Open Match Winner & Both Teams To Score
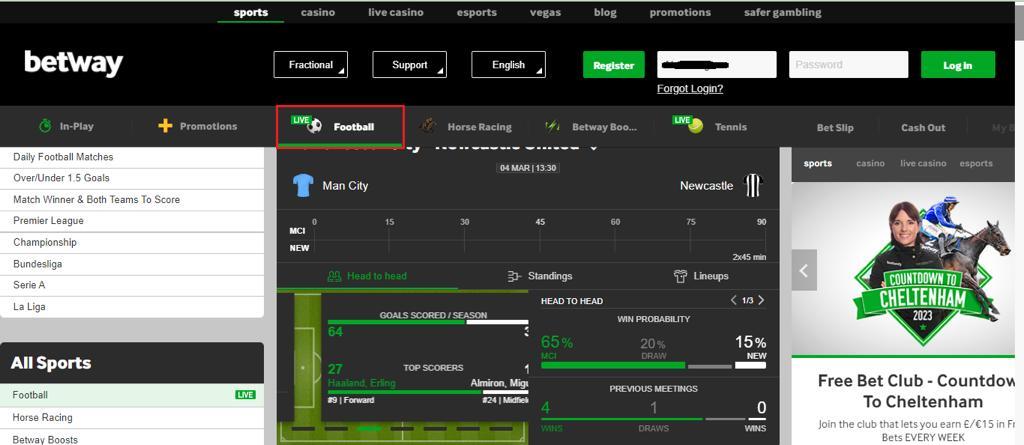 point(131,199)
